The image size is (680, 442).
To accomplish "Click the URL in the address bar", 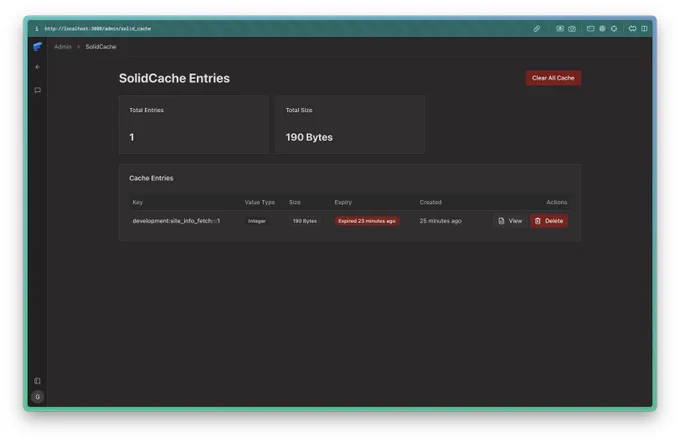I will click(98, 29).
